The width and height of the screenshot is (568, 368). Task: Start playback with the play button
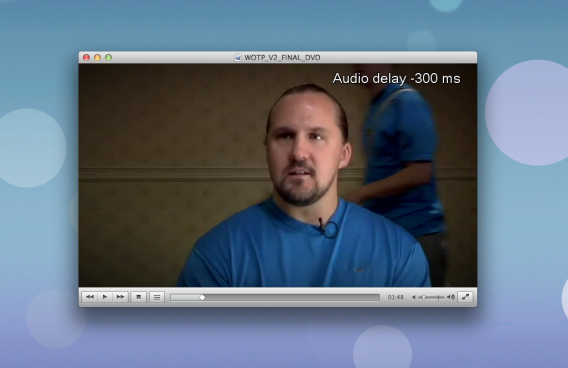point(105,297)
